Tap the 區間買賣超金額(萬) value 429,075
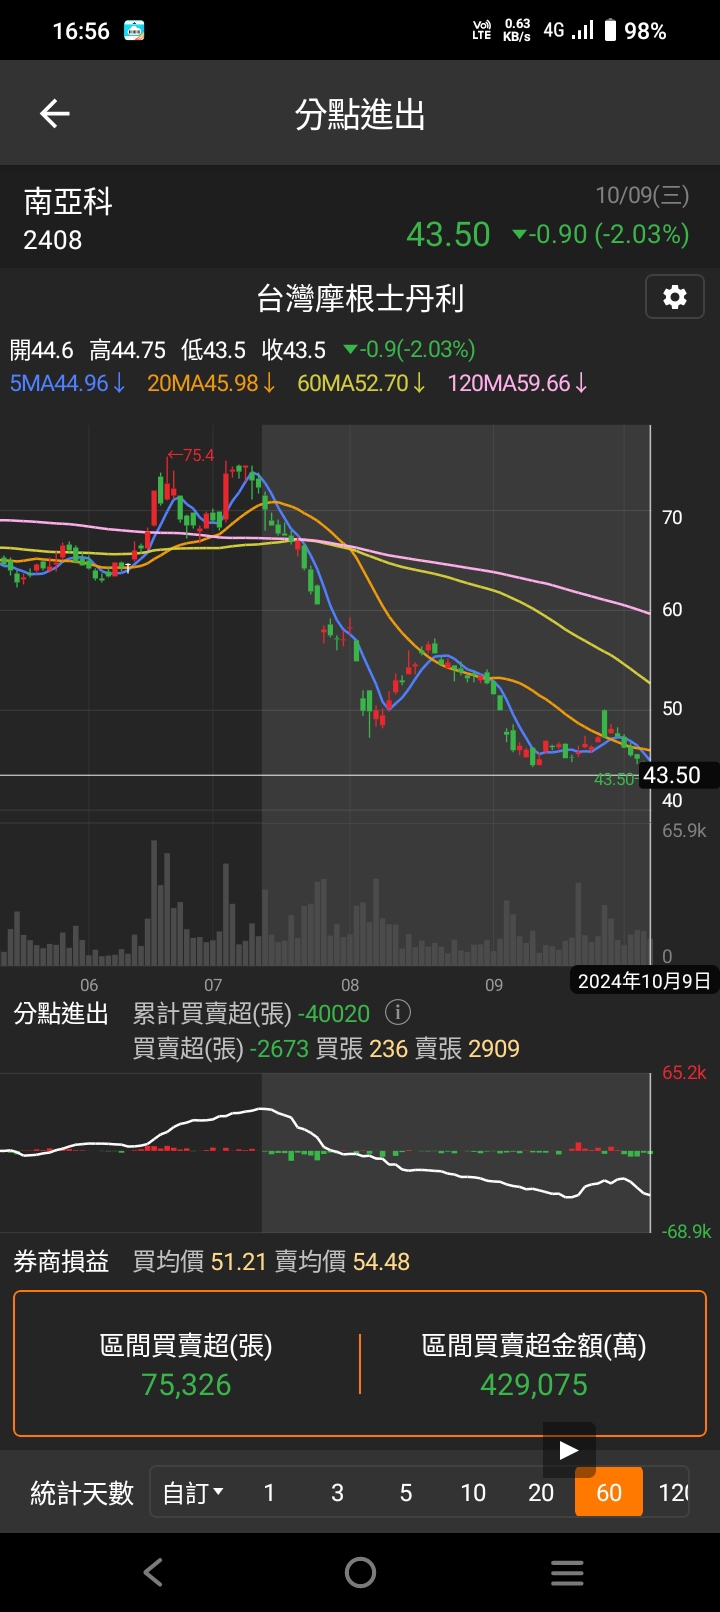The width and height of the screenshot is (720, 1612). tap(534, 1385)
